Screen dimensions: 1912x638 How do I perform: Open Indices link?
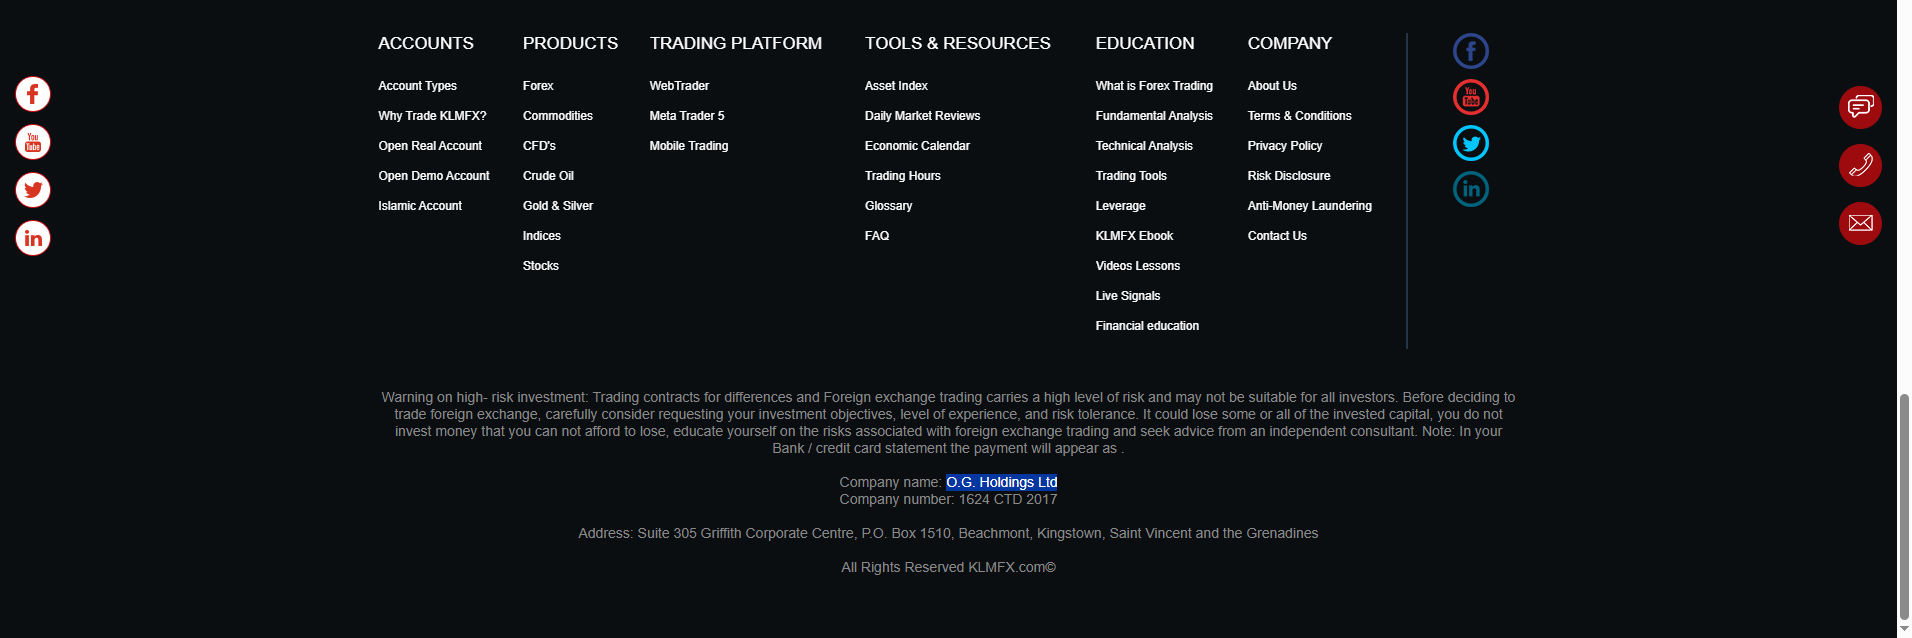click(x=541, y=236)
